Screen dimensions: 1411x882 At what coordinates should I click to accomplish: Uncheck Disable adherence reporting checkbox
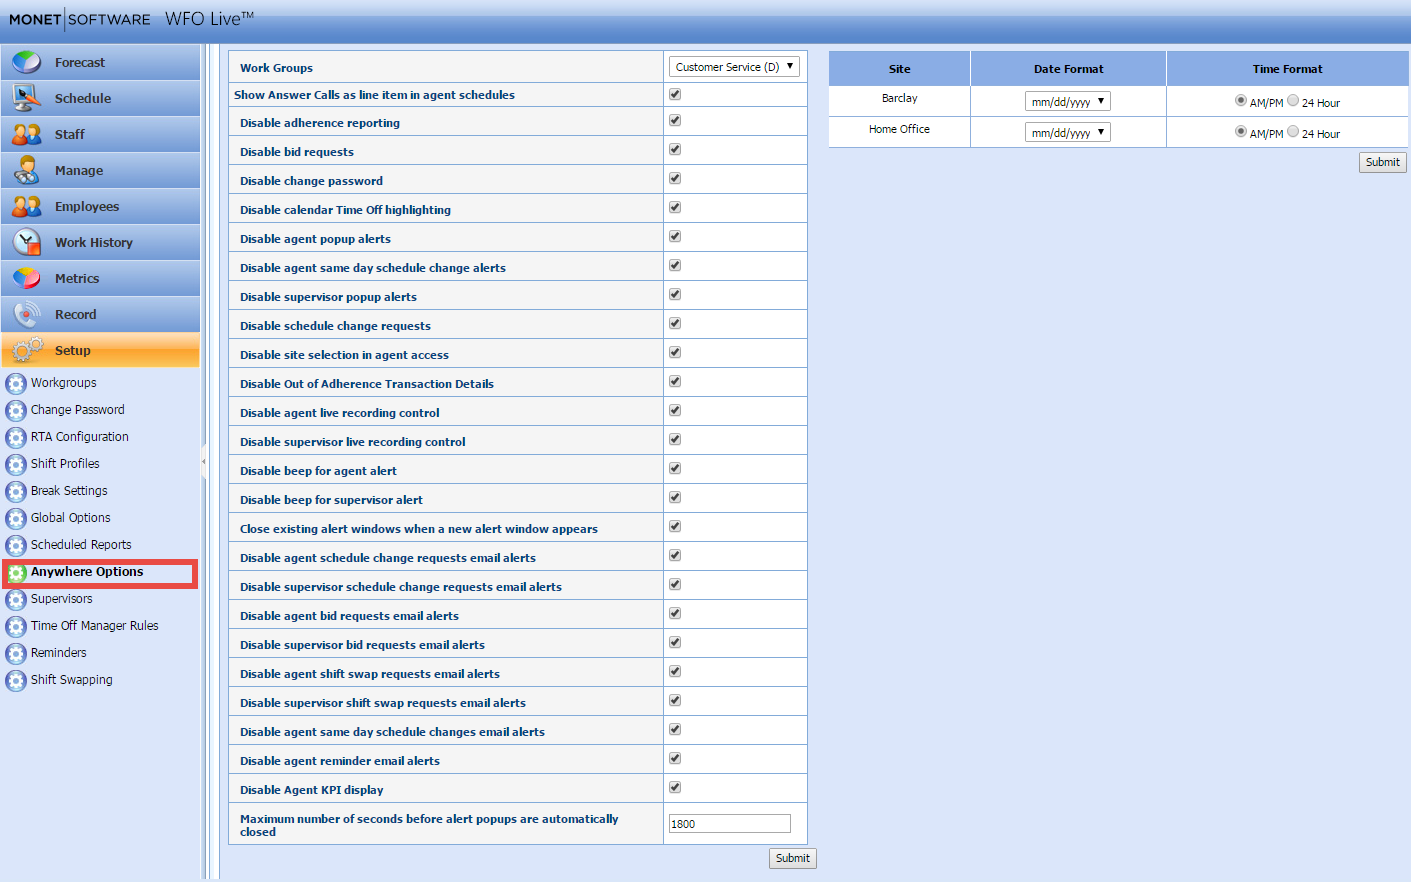[x=675, y=121]
